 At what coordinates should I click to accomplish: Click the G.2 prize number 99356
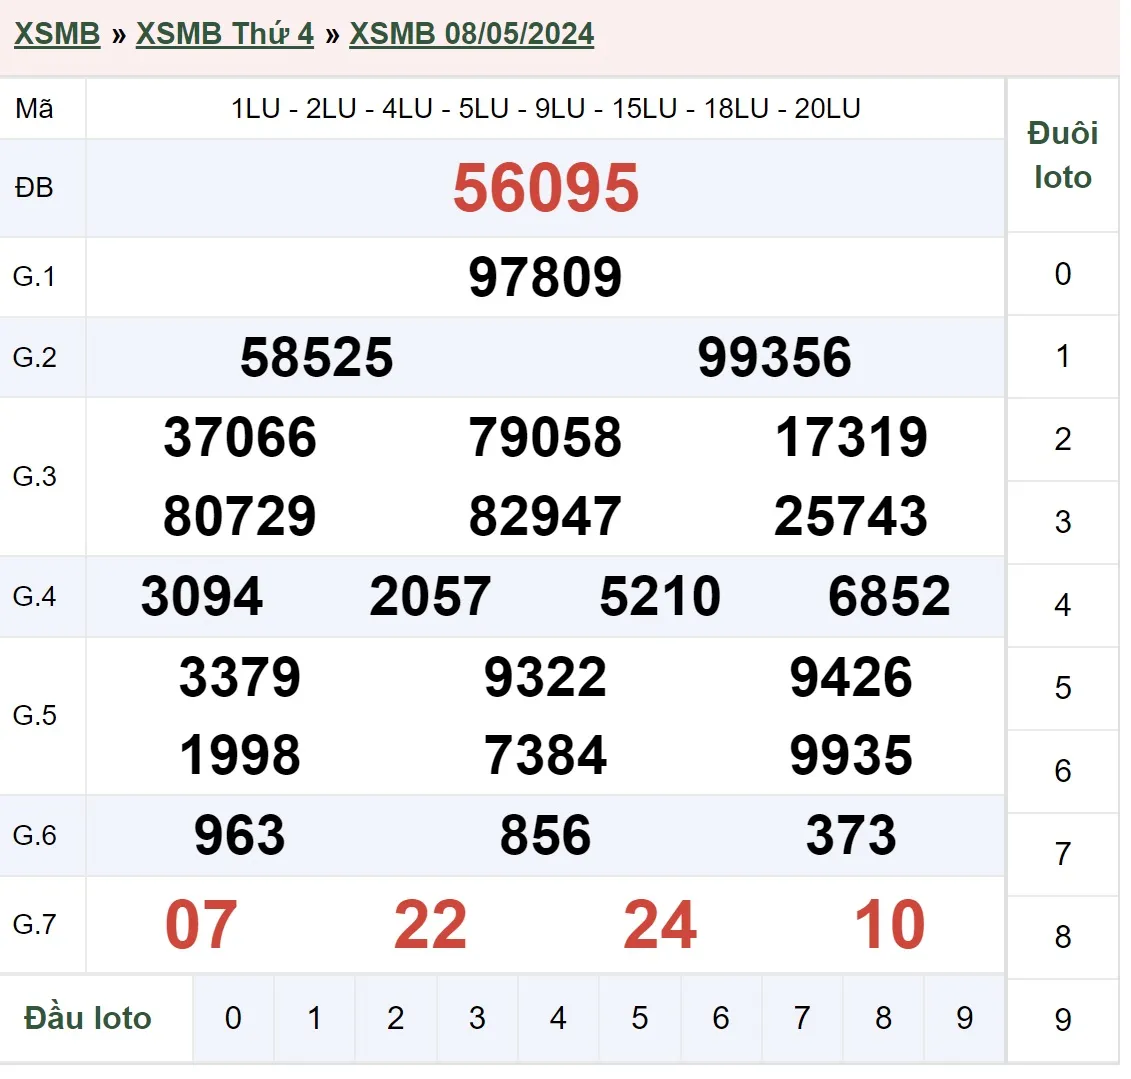tap(774, 358)
